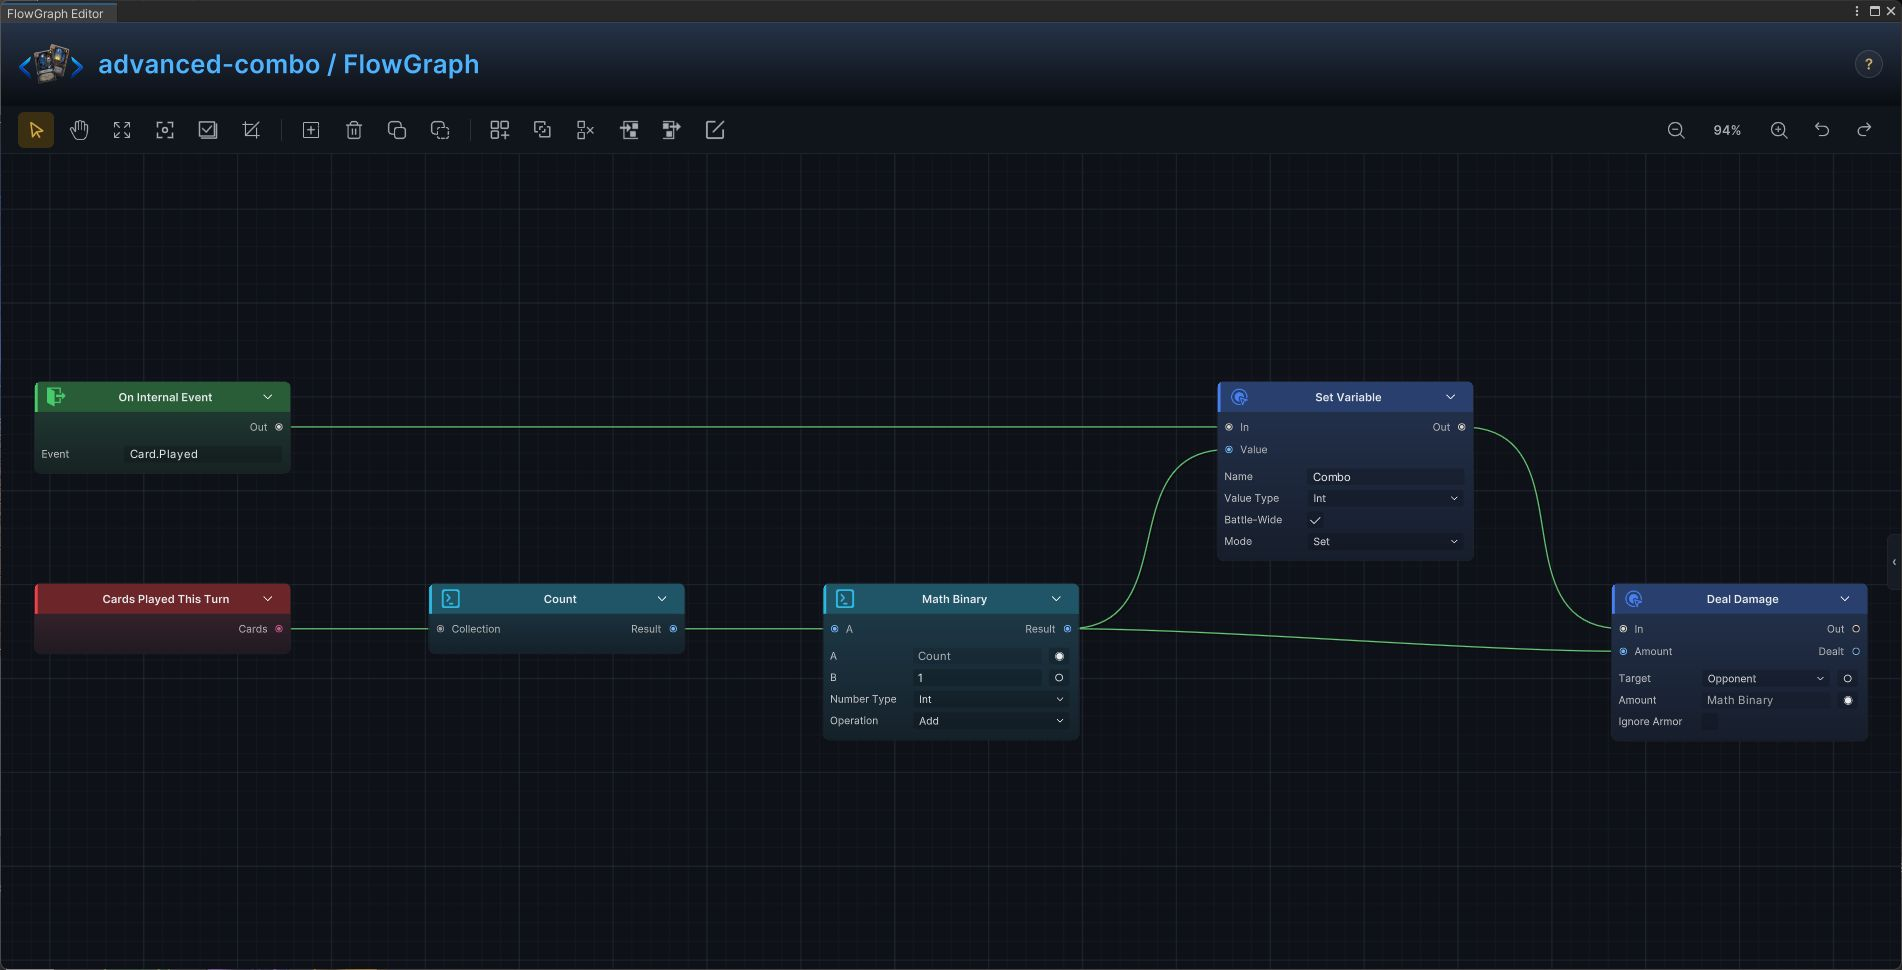
Task: Click the Set Variable node icon
Action: [1239, 397]
